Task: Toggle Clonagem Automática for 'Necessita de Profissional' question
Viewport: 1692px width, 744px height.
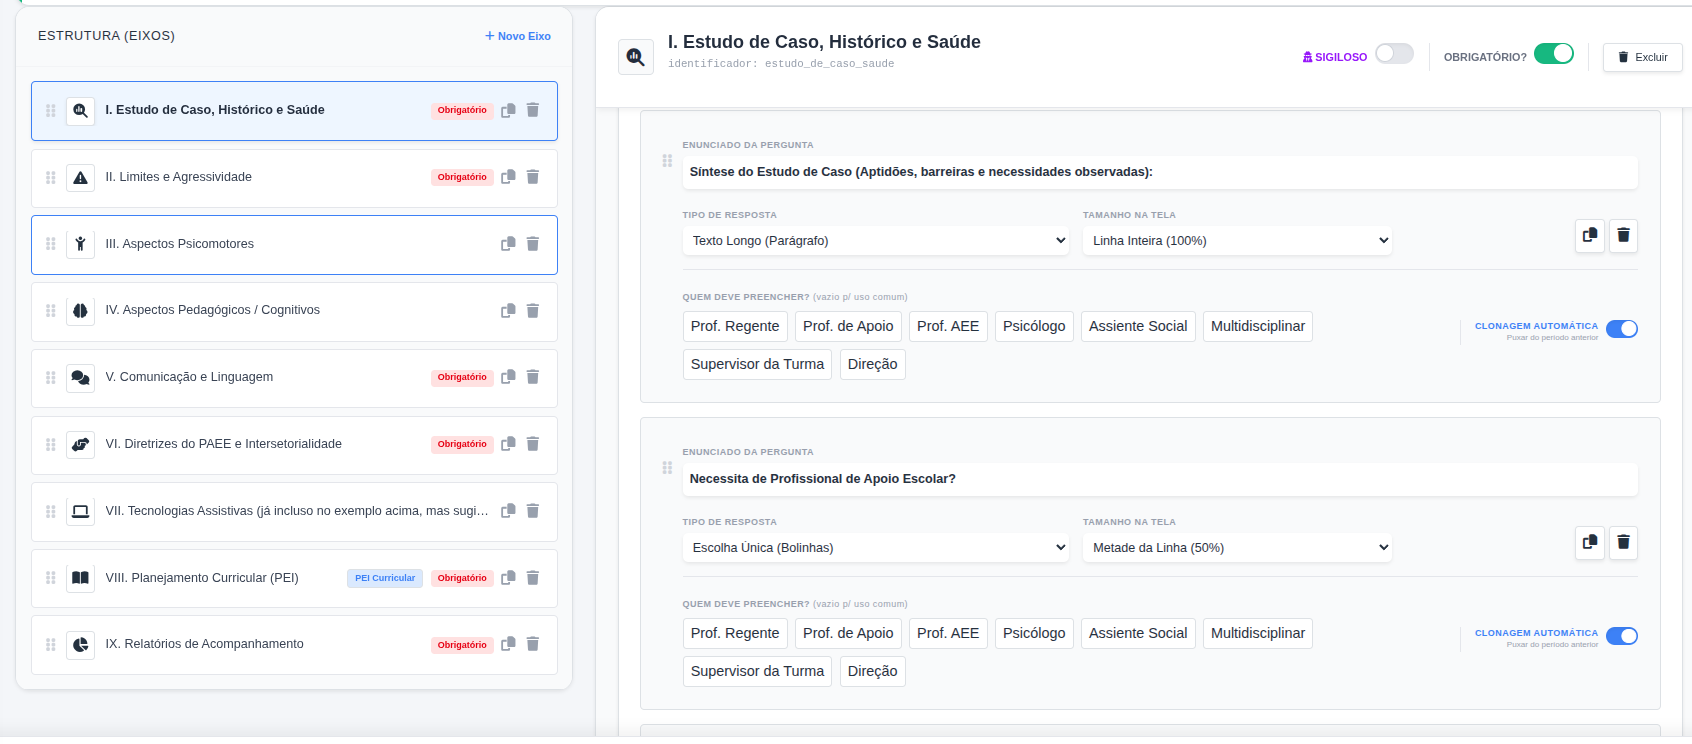Action: click(1622, 636)
